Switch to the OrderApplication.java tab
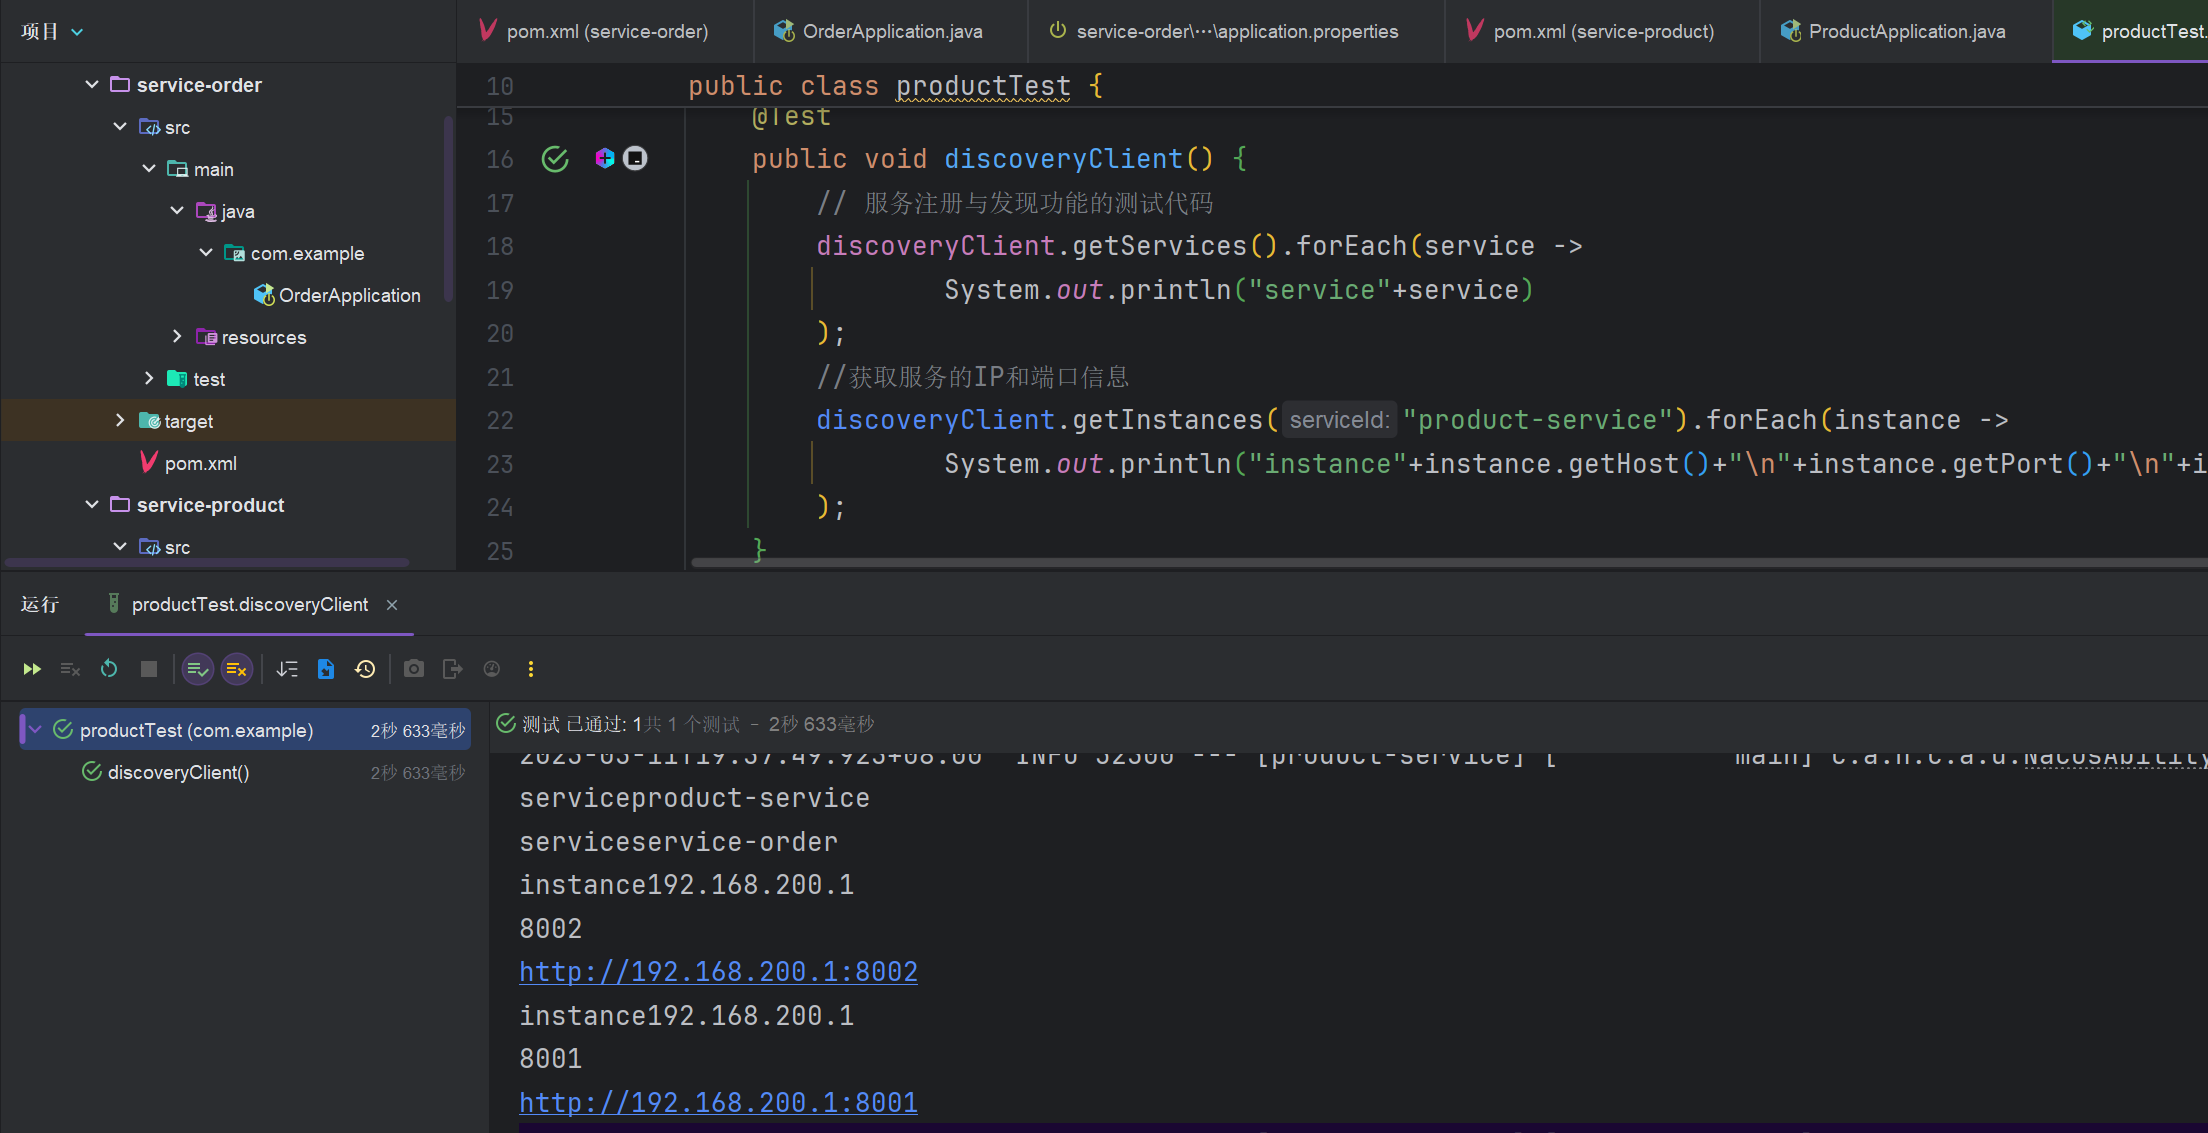Screen dimensions: 2208x1133 tap(891, 32)
